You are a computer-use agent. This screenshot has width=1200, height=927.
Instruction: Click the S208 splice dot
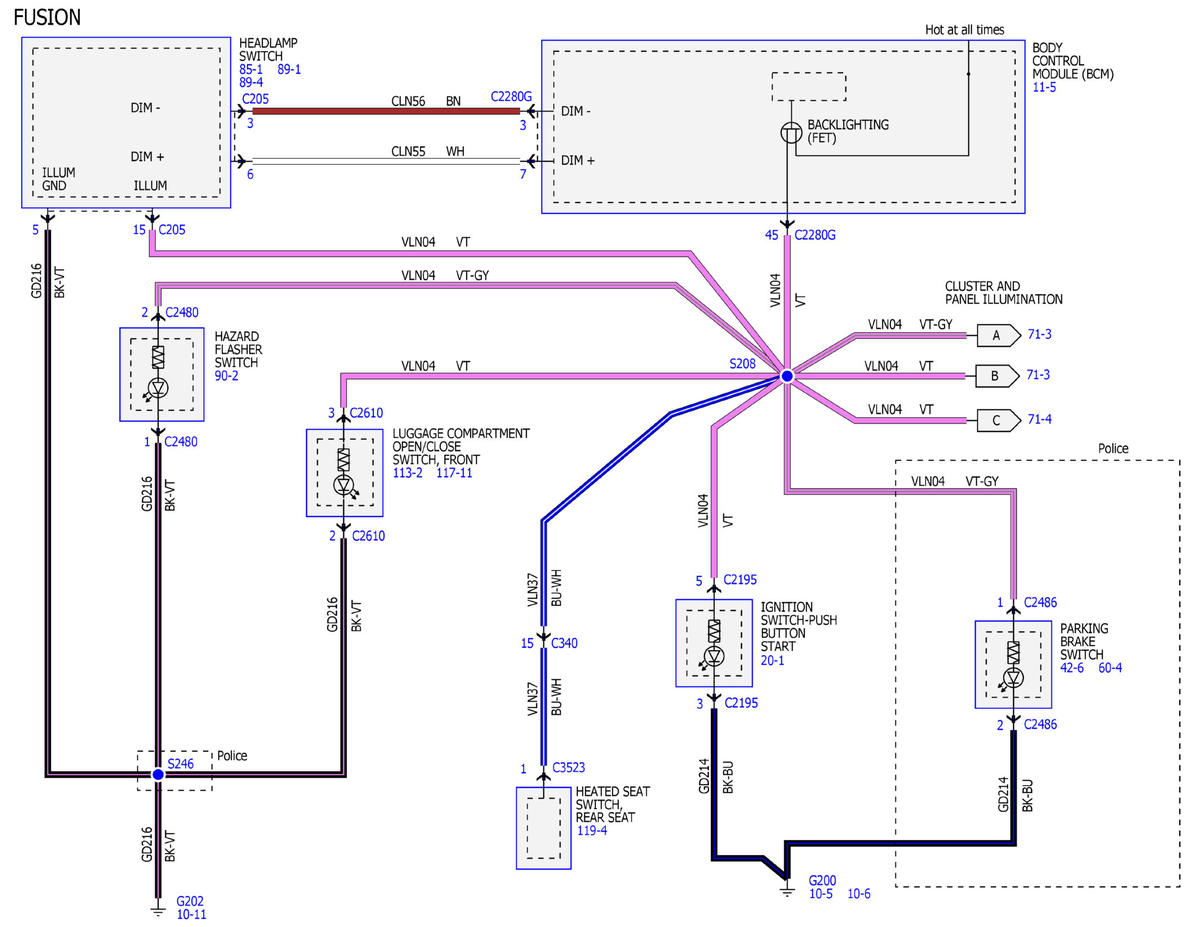787,376
